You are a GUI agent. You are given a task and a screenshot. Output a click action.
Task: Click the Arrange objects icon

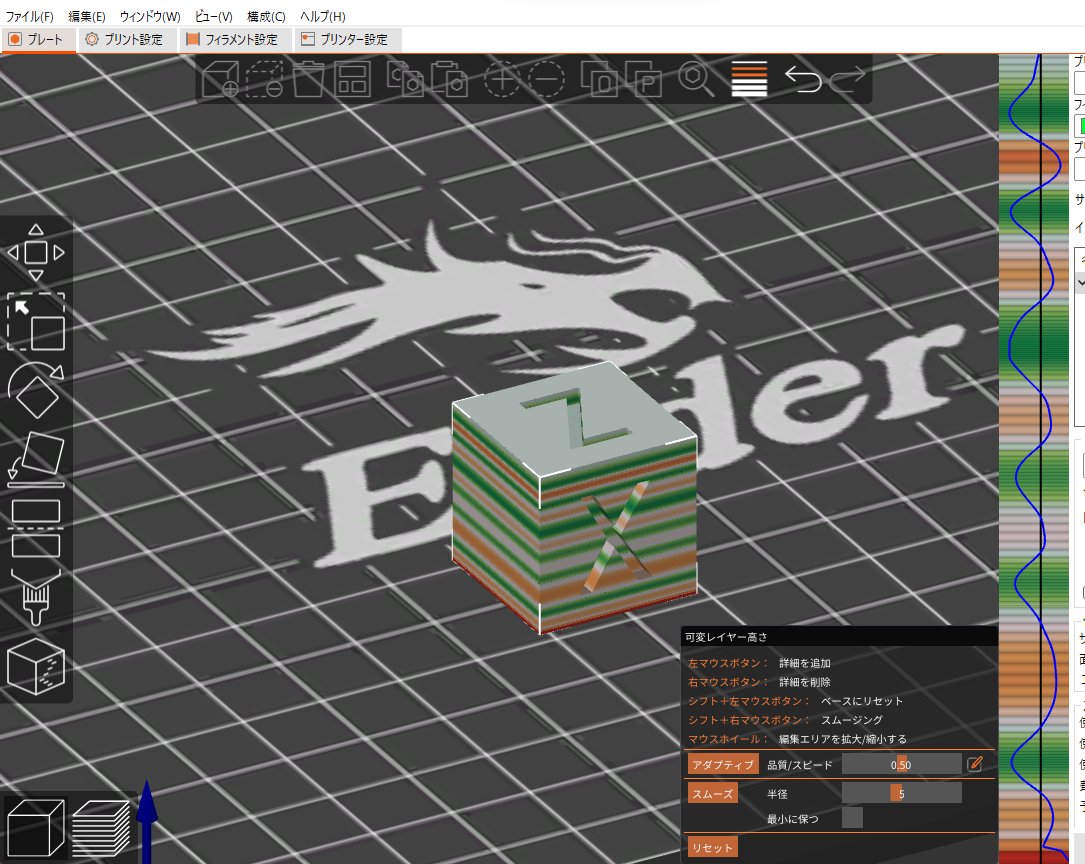[x=352, y=79]
